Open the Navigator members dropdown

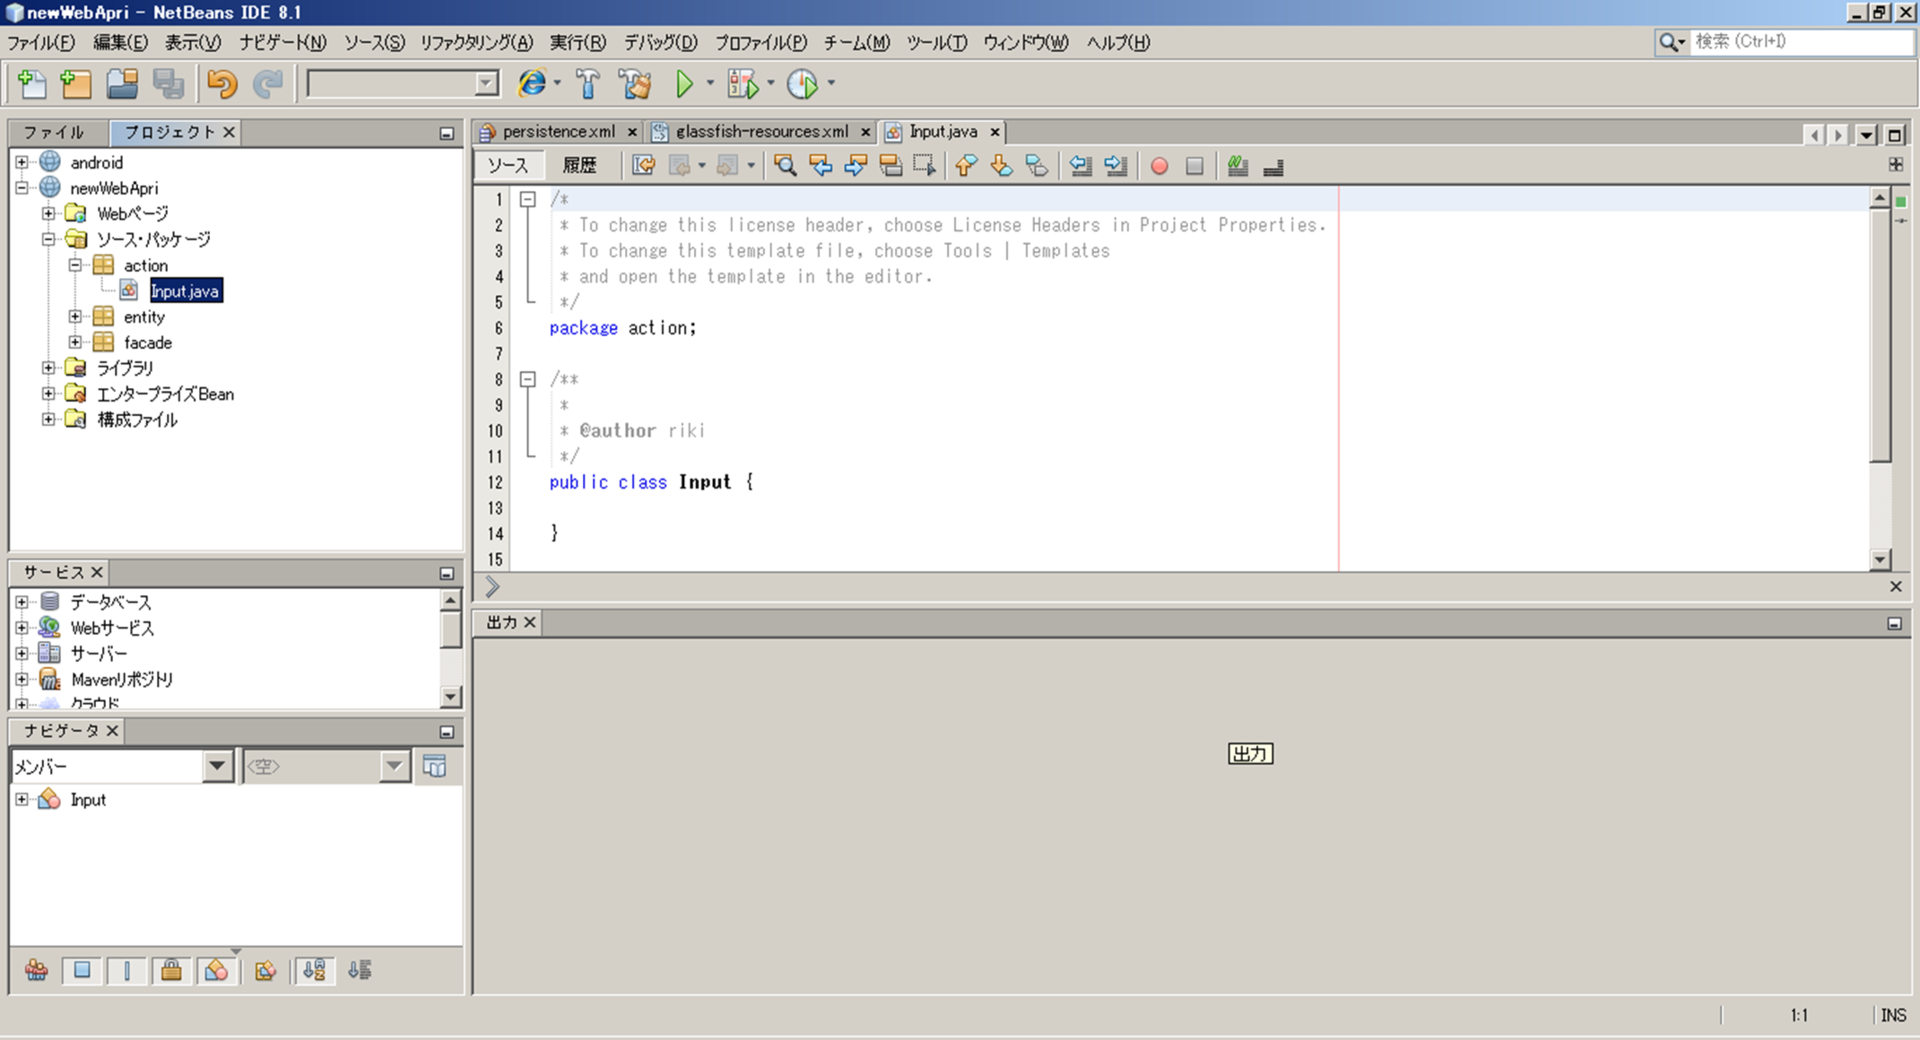click(x=218, y=766)
